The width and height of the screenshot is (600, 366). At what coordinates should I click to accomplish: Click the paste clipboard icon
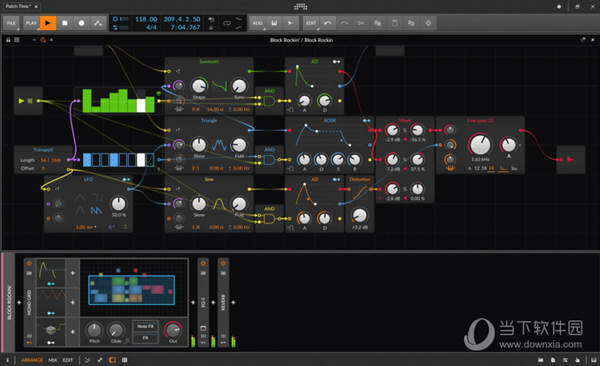coord(395,23)
